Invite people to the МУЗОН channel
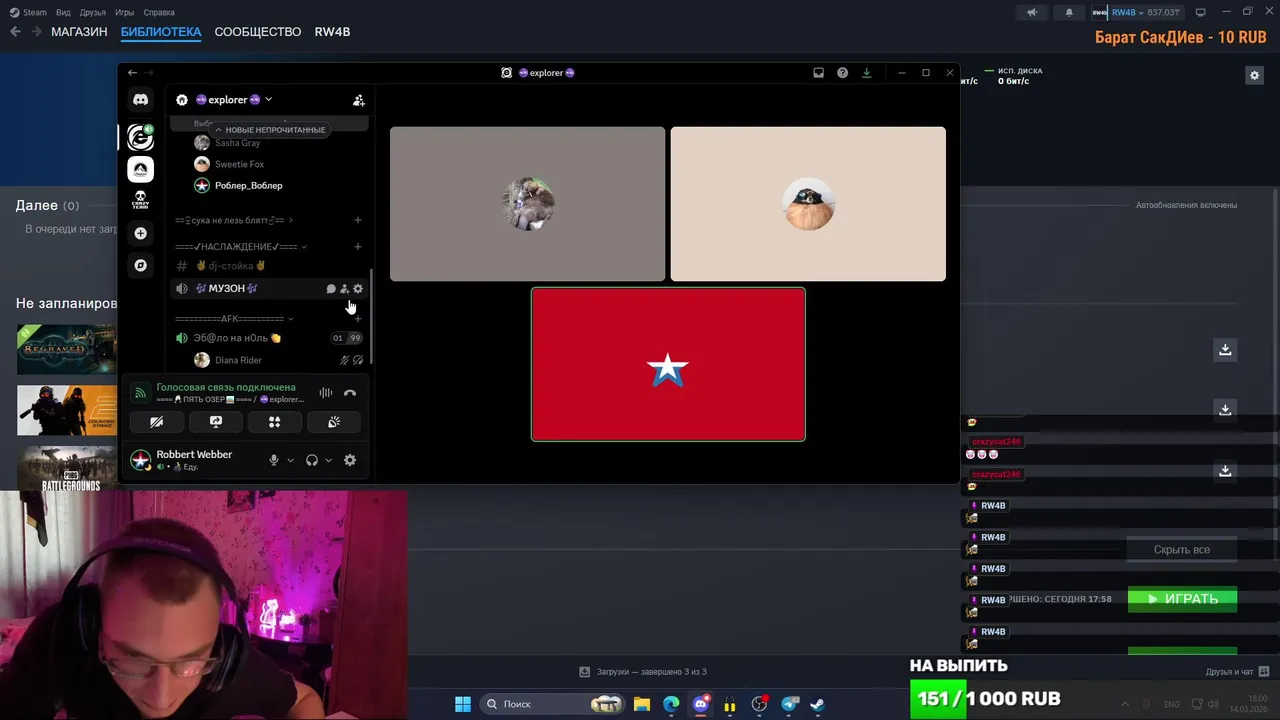Image resolution: width=1280 pixels, height=720 pixels. click(x=344, y=289)
